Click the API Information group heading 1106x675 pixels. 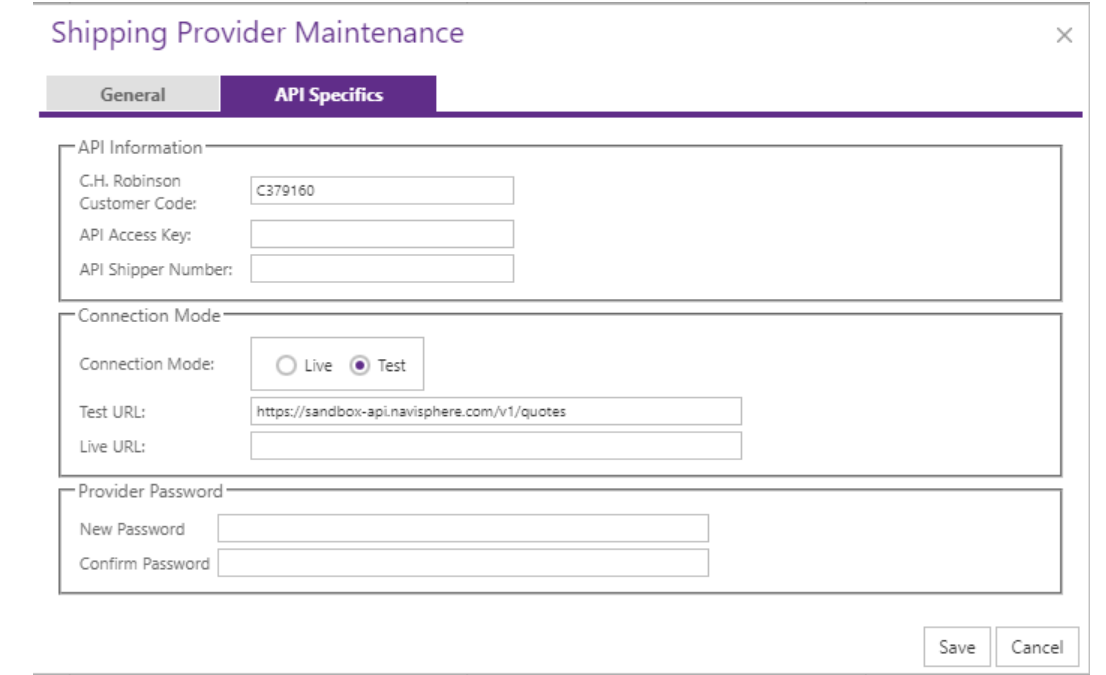pyautogui.click(x=140, y=148)
